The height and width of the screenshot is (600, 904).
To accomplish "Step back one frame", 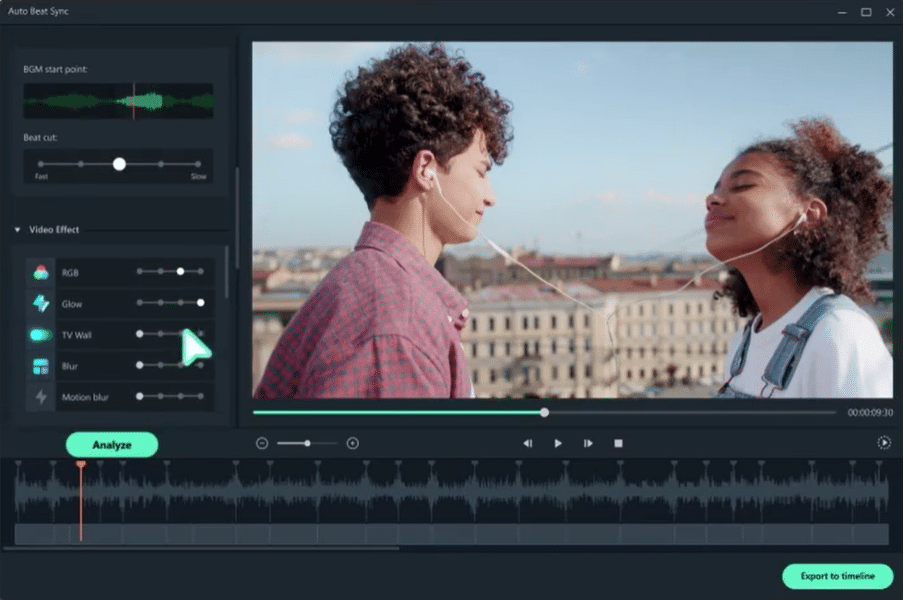I will pos(528,443).
